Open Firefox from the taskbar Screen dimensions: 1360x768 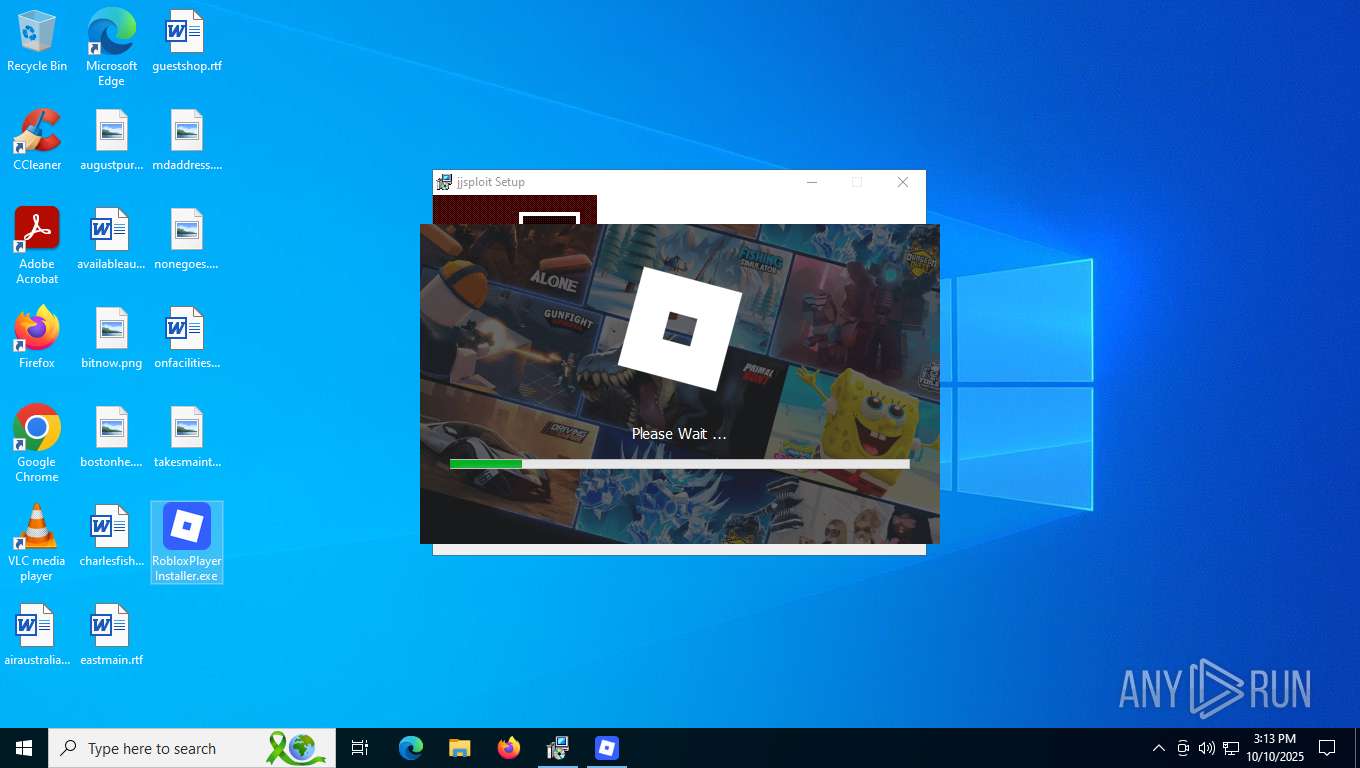[x=509, y=748]
